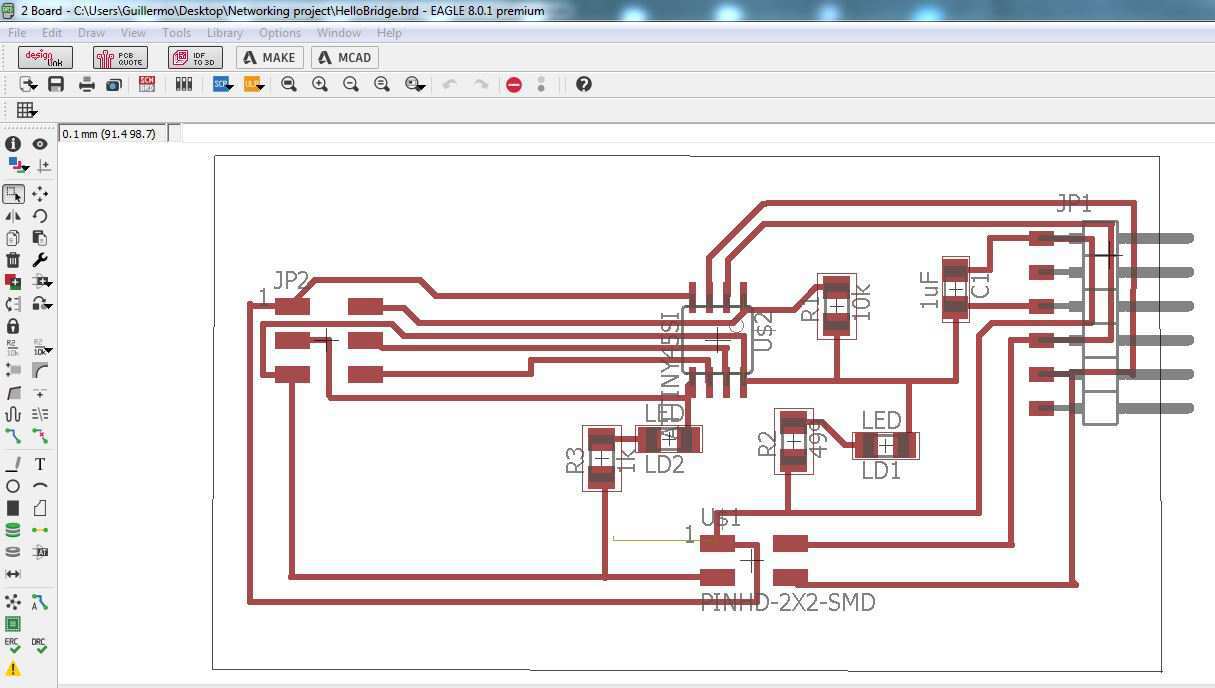The height and width of the screenshot is (688, 1215).
Task: Select the Text tool
Action: [40, 464]
